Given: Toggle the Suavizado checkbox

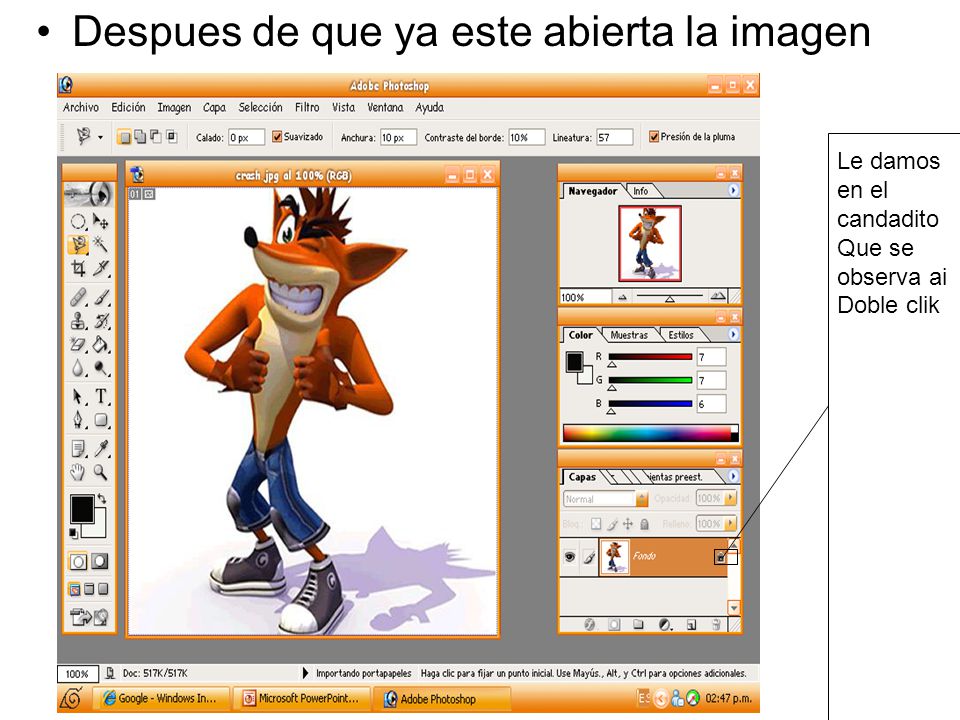Looking at the screenshot, I should tap(277, 137).
